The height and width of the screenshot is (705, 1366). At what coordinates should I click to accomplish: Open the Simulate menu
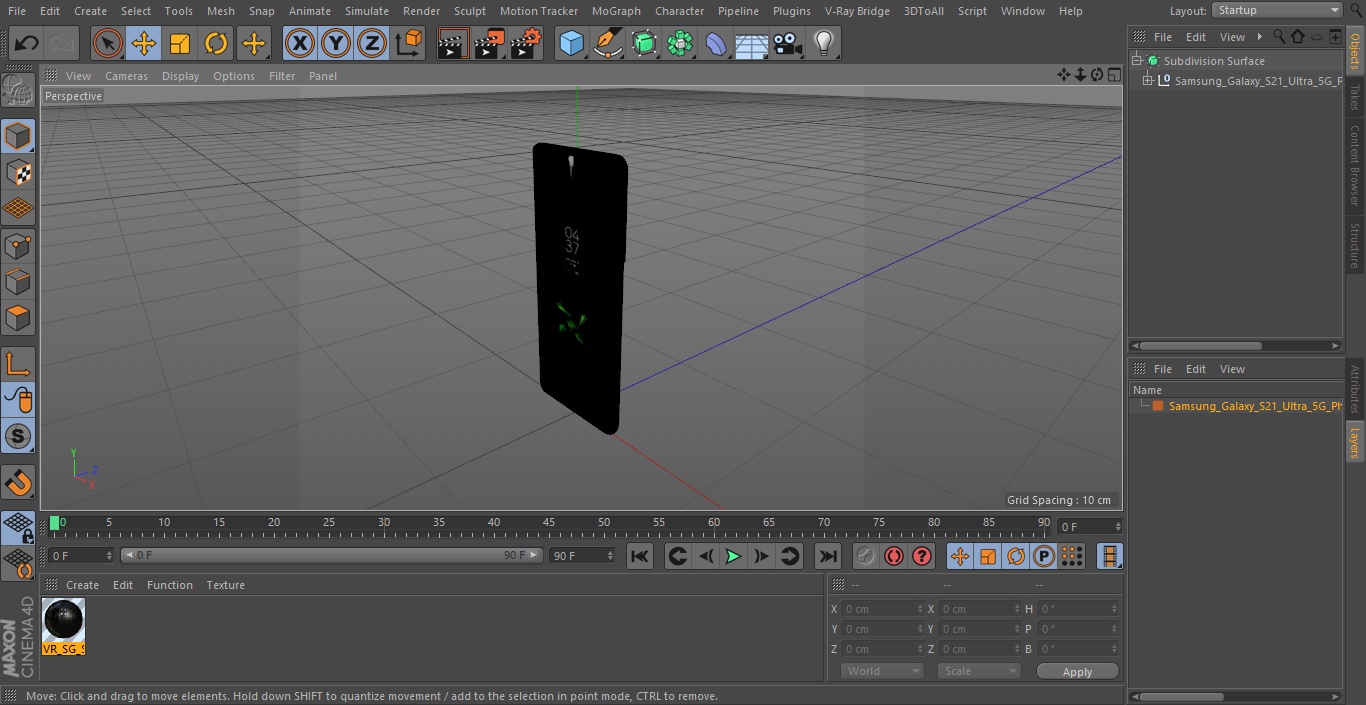367,11
